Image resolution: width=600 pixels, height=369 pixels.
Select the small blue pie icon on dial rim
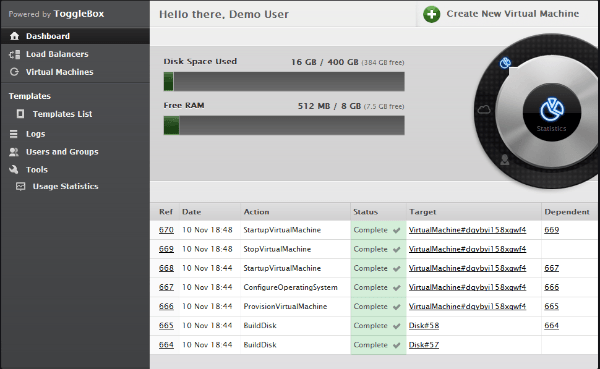pyautogui.click(x=505, y=63)
